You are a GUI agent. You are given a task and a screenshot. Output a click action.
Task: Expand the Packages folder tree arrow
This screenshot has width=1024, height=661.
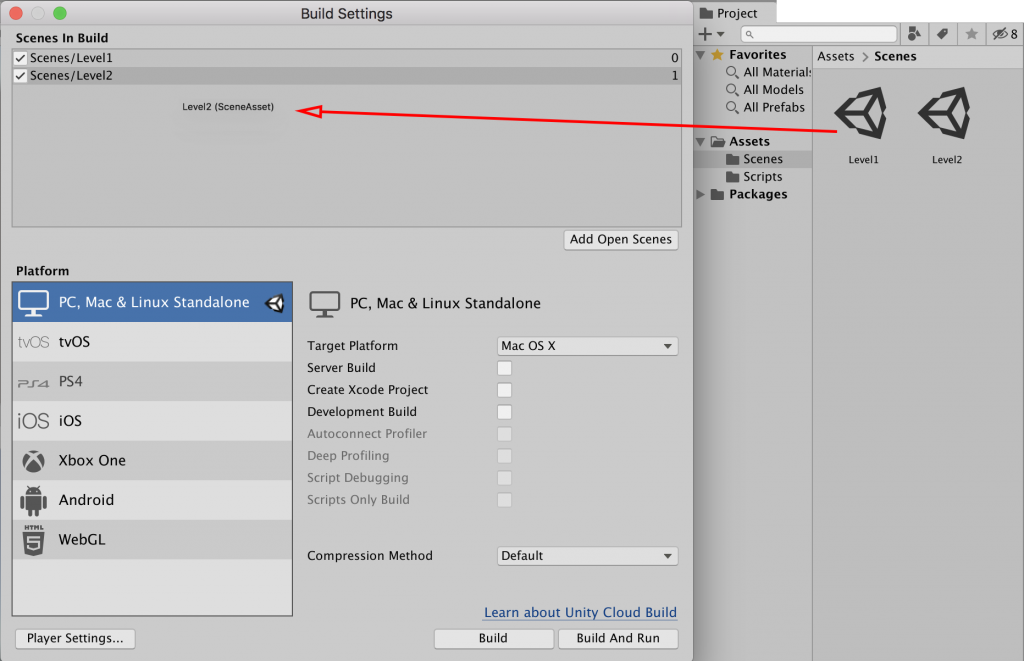[701, 194]
